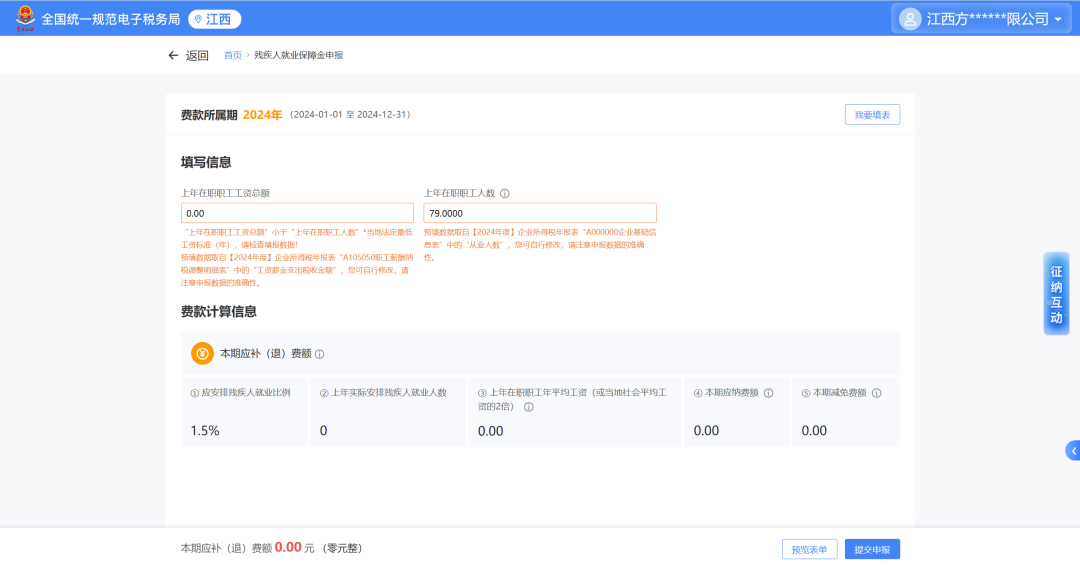Focus the 上年在职职工工资总额 input field
Viewport: 1080px width, 568px height.
click(x=298, y=213)
